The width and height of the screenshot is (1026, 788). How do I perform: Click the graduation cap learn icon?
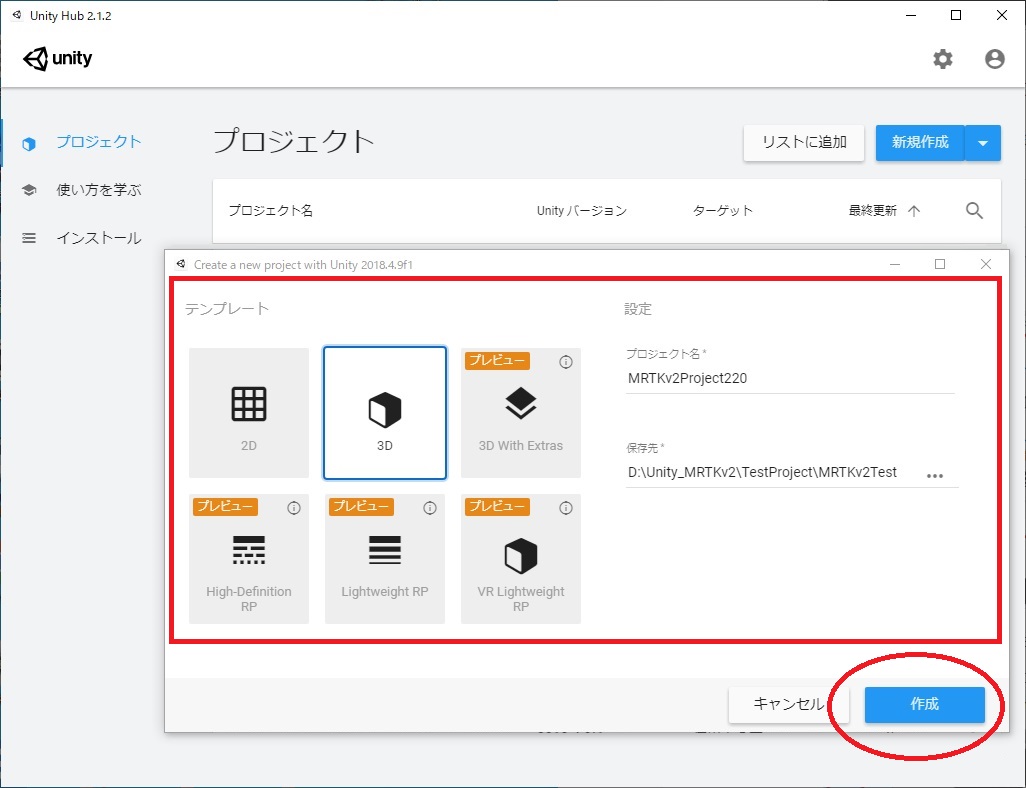29,190
